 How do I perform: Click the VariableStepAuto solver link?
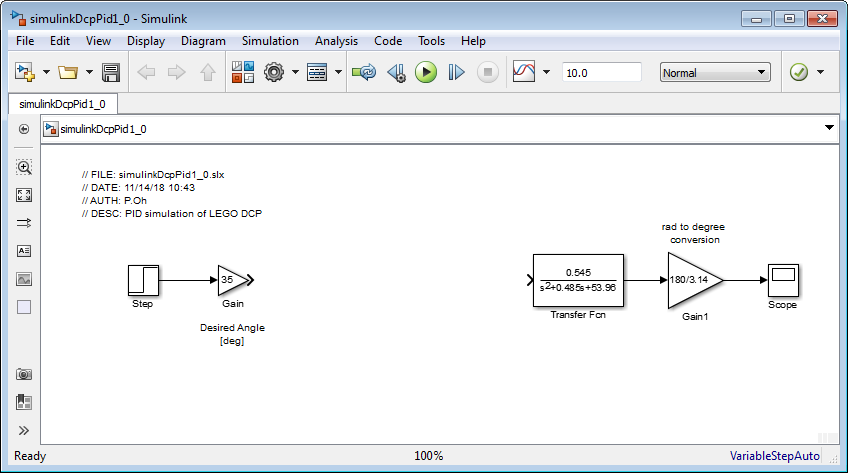[x=774, y=456]
